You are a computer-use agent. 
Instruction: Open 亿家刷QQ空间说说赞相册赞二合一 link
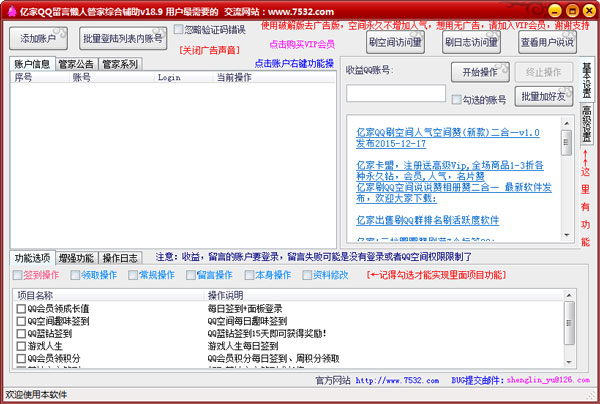[454, 192]
